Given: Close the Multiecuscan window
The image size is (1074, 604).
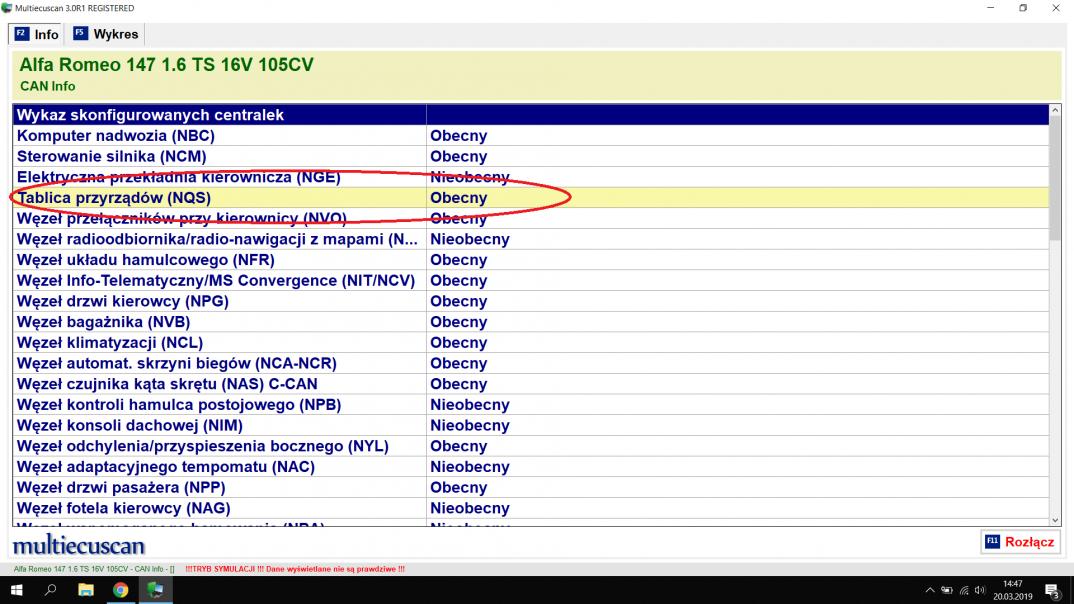Looking at the screenshot, I should click(1056, 8).
